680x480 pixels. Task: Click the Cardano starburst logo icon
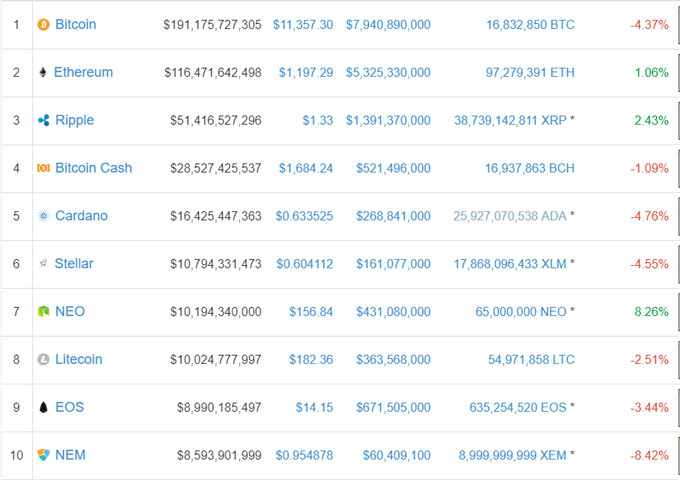pyautogui.click(x=43, y=216)
